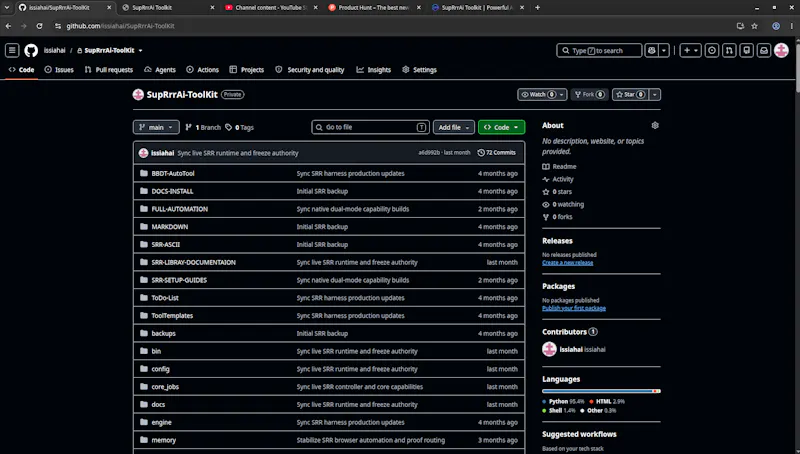
Task: Open the DOCS-INSTALL folder
Action: [172, 191]
